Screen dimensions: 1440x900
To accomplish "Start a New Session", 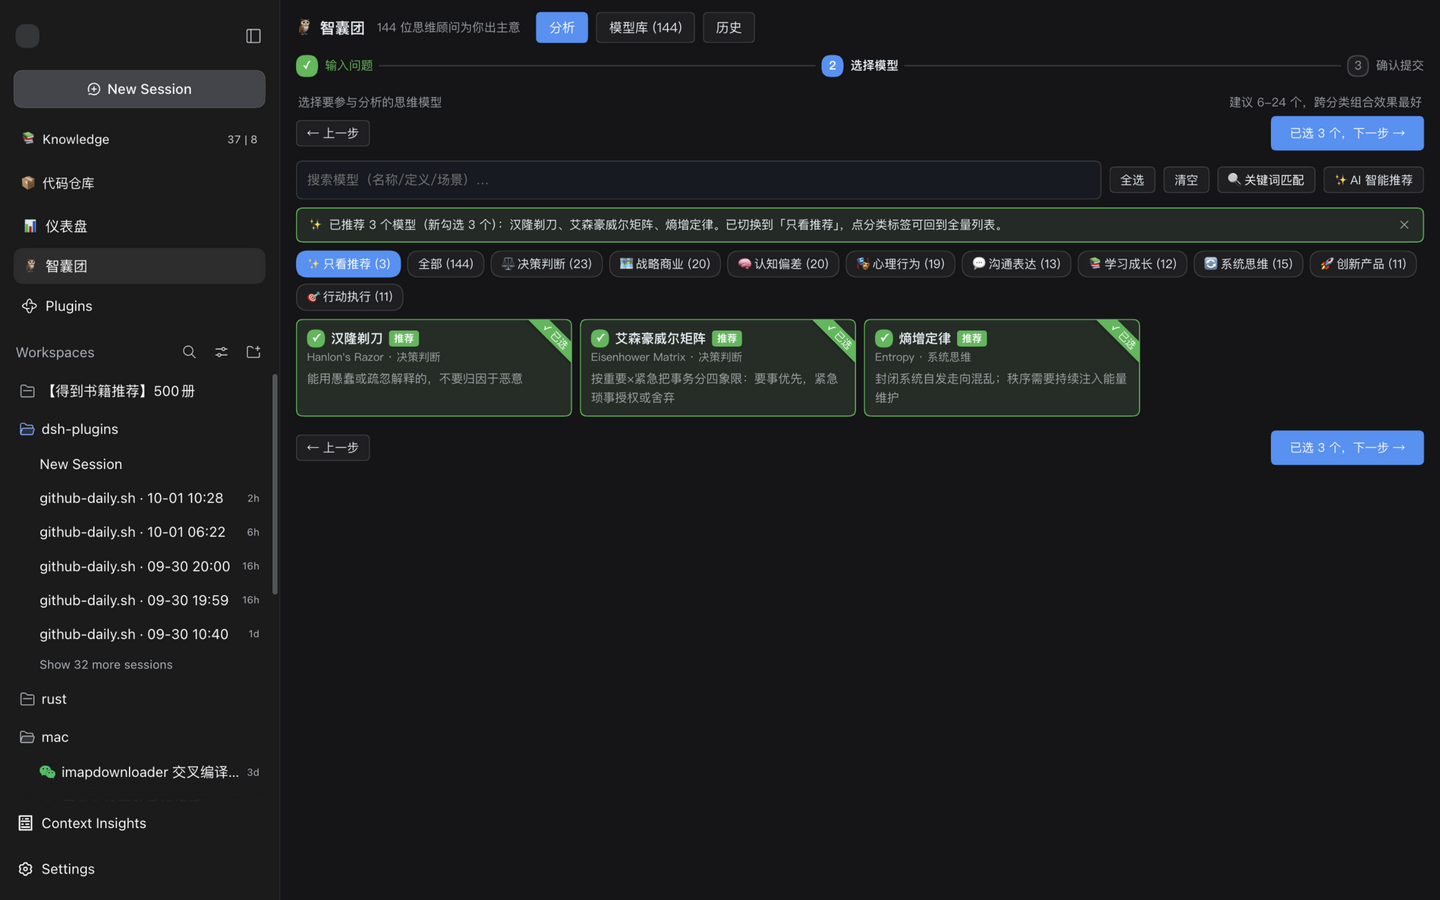I will tap(139, 89).
